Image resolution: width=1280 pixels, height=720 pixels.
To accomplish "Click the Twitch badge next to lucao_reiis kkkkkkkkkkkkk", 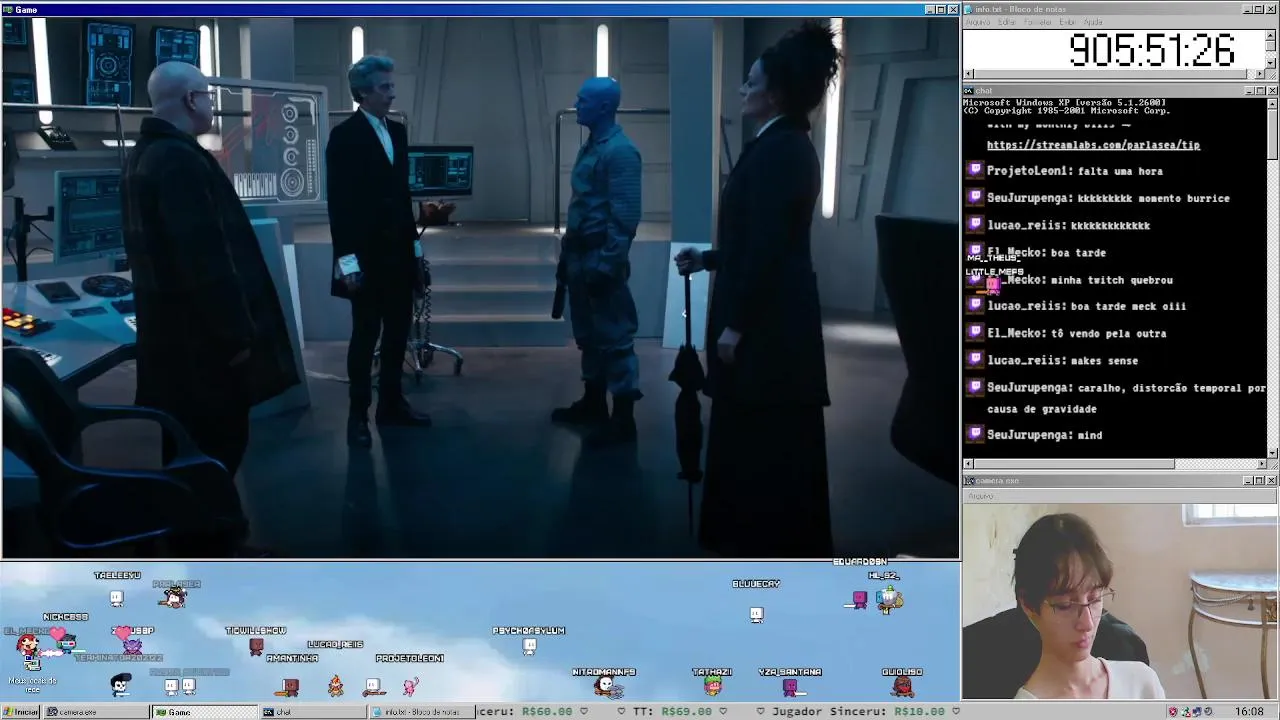I will pyautogui.click(x=975, y=225).
